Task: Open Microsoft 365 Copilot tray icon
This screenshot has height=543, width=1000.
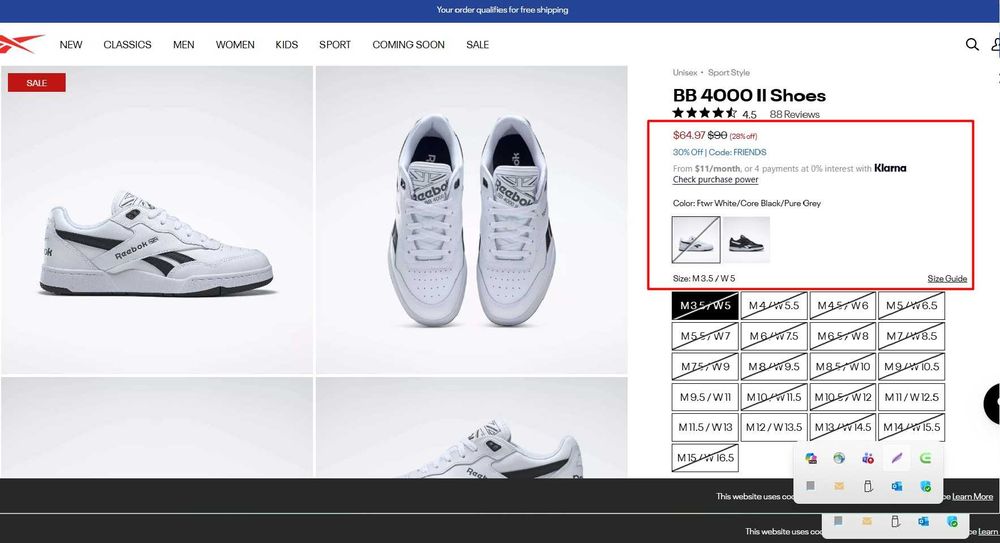Action: (x=811, y=458)
